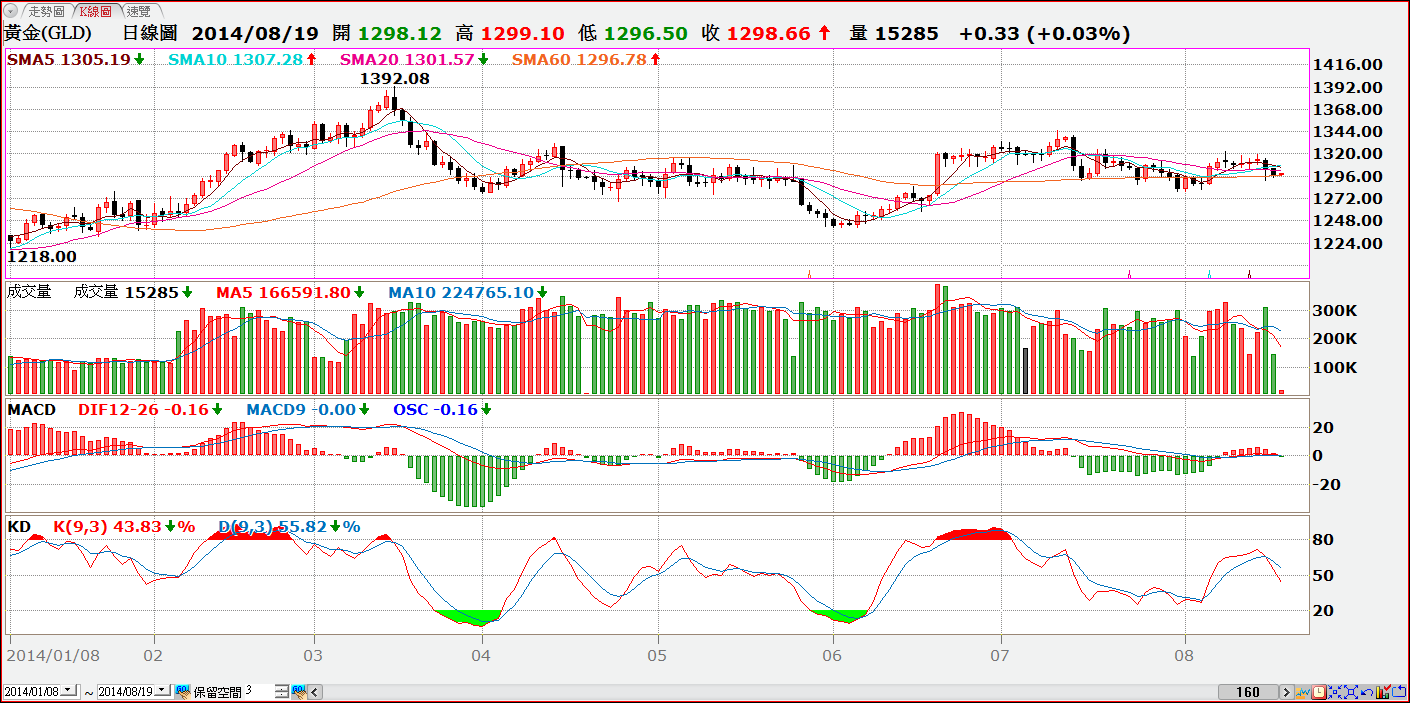
Task: Click SMA5 1305.19 label
Action: [69, 59]
